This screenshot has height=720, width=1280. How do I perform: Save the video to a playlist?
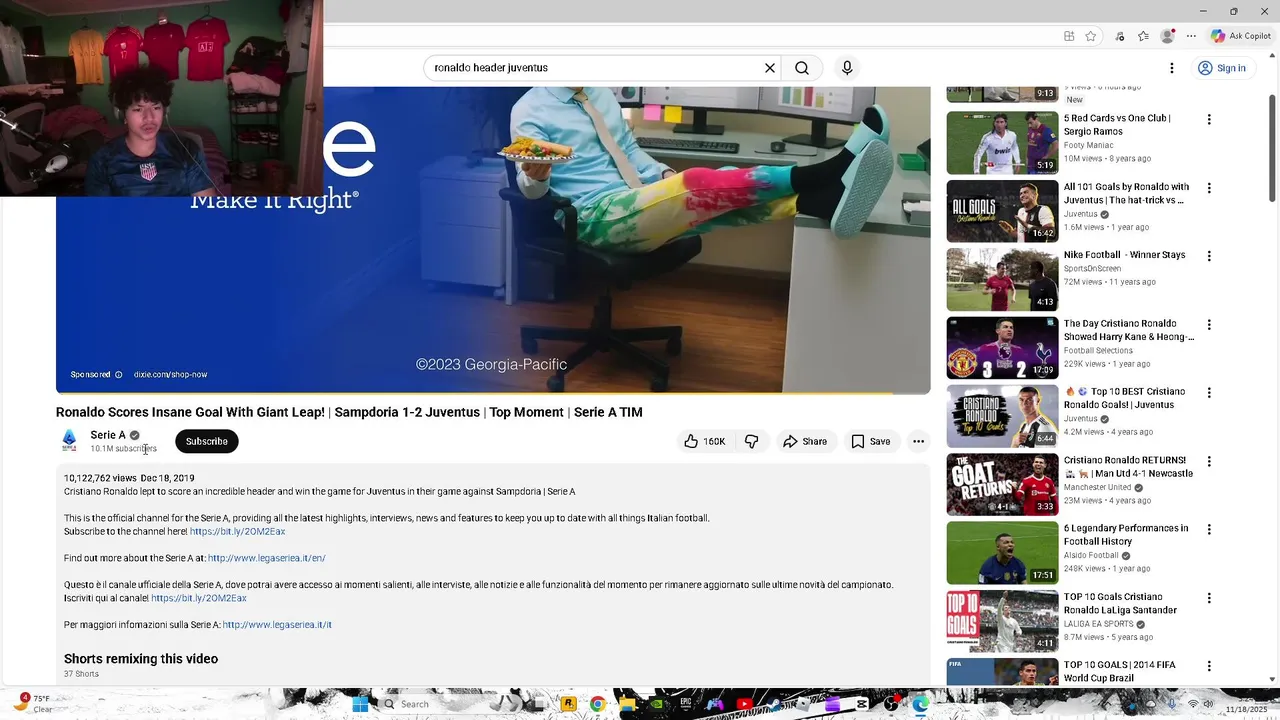(870, 441)
